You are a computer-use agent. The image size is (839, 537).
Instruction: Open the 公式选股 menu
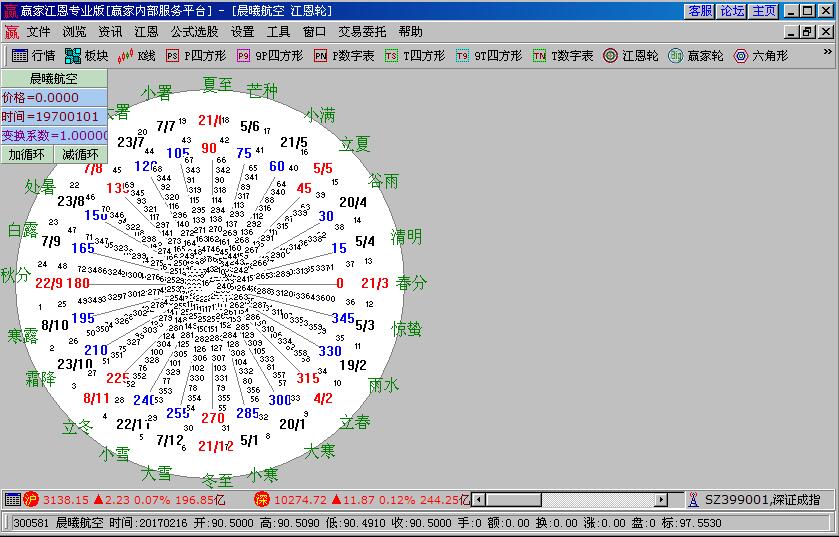[x=194, y=32]
